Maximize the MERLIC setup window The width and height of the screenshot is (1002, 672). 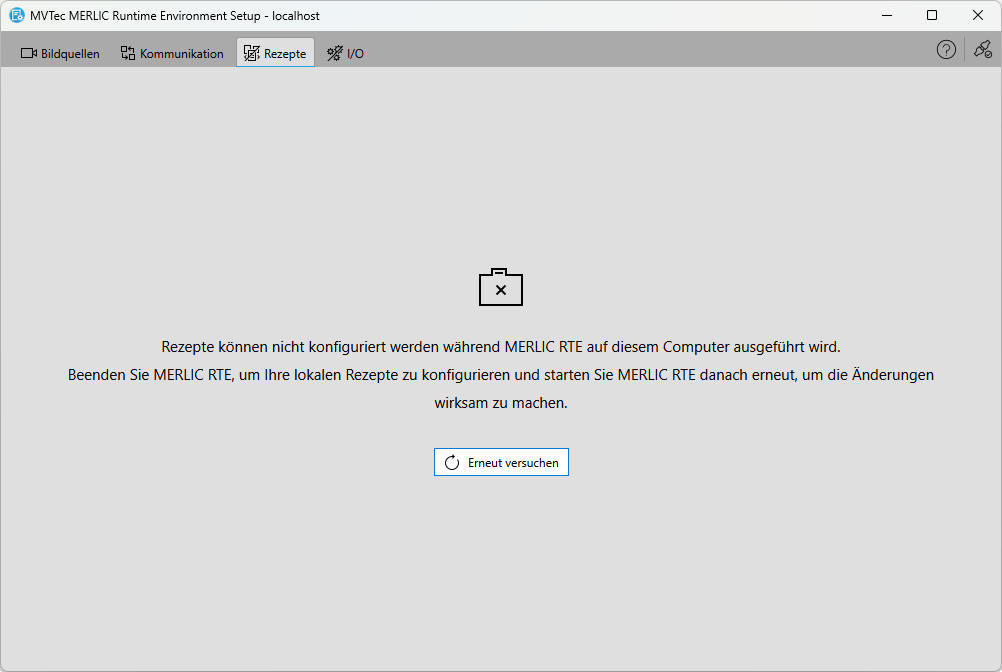point(932,15)
